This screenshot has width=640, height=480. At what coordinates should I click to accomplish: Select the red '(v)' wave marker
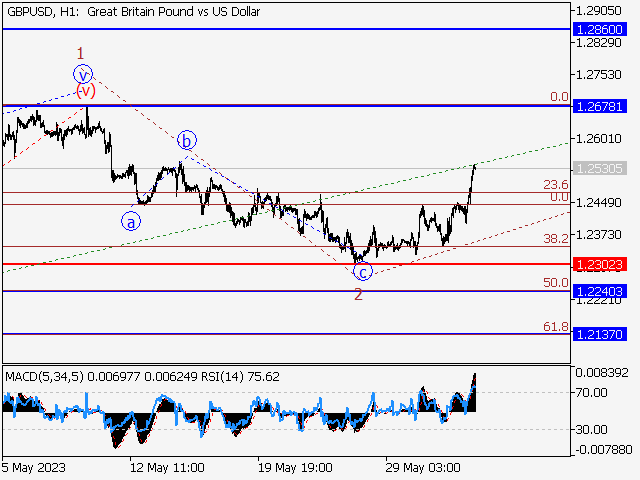(x=86, y=90)
